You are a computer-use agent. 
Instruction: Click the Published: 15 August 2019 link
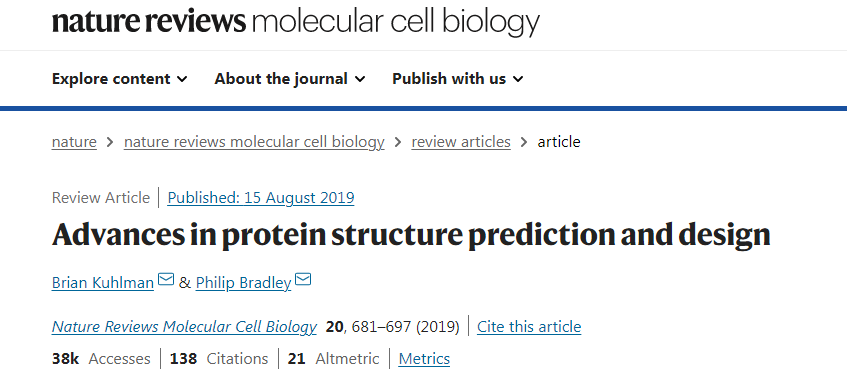pyautogui.click(x=261, y=198)
